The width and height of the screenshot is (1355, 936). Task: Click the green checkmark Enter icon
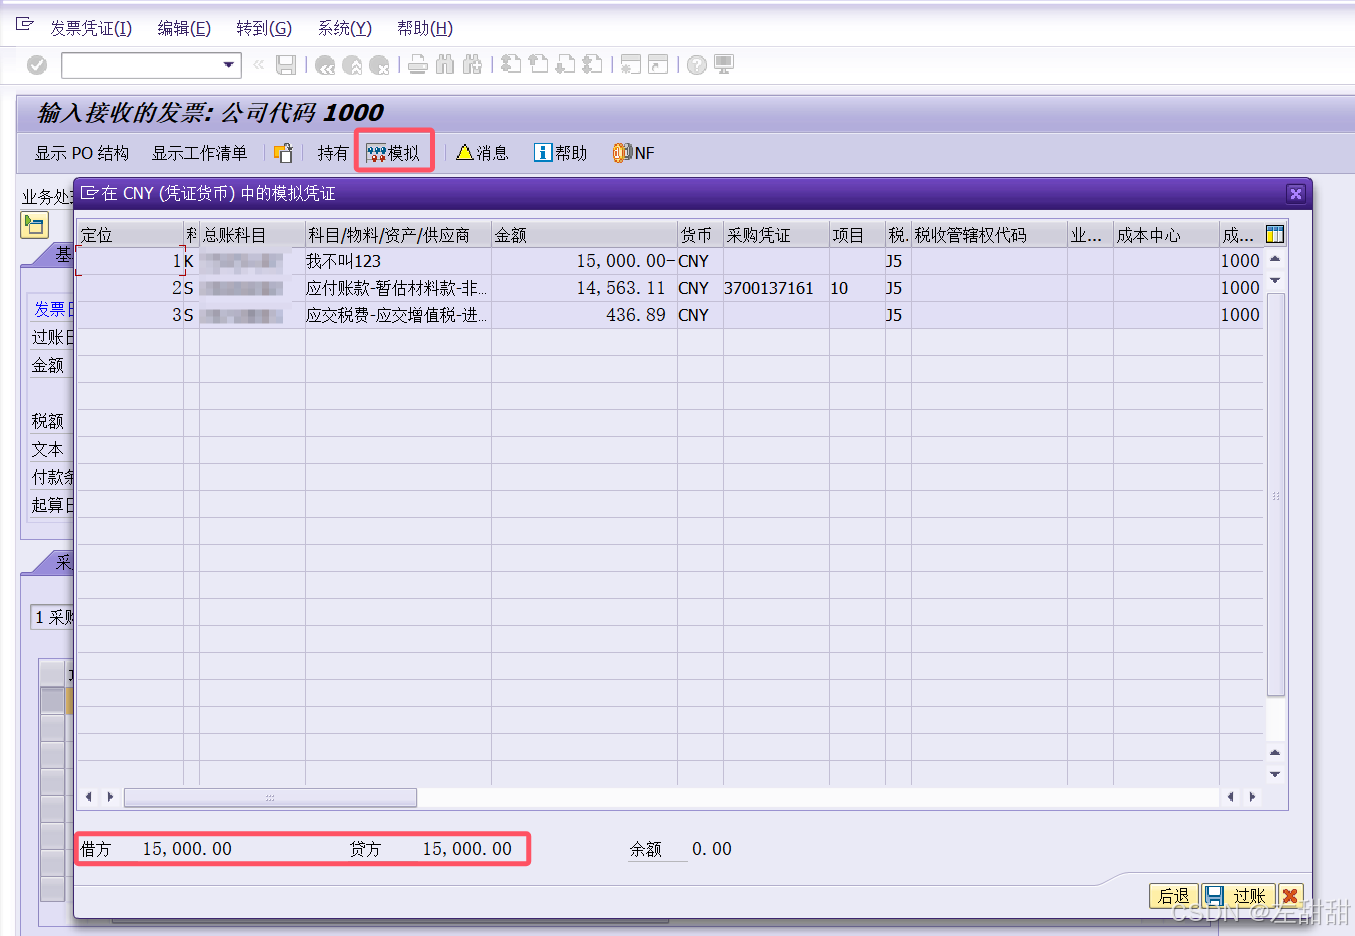pos(37,65)
